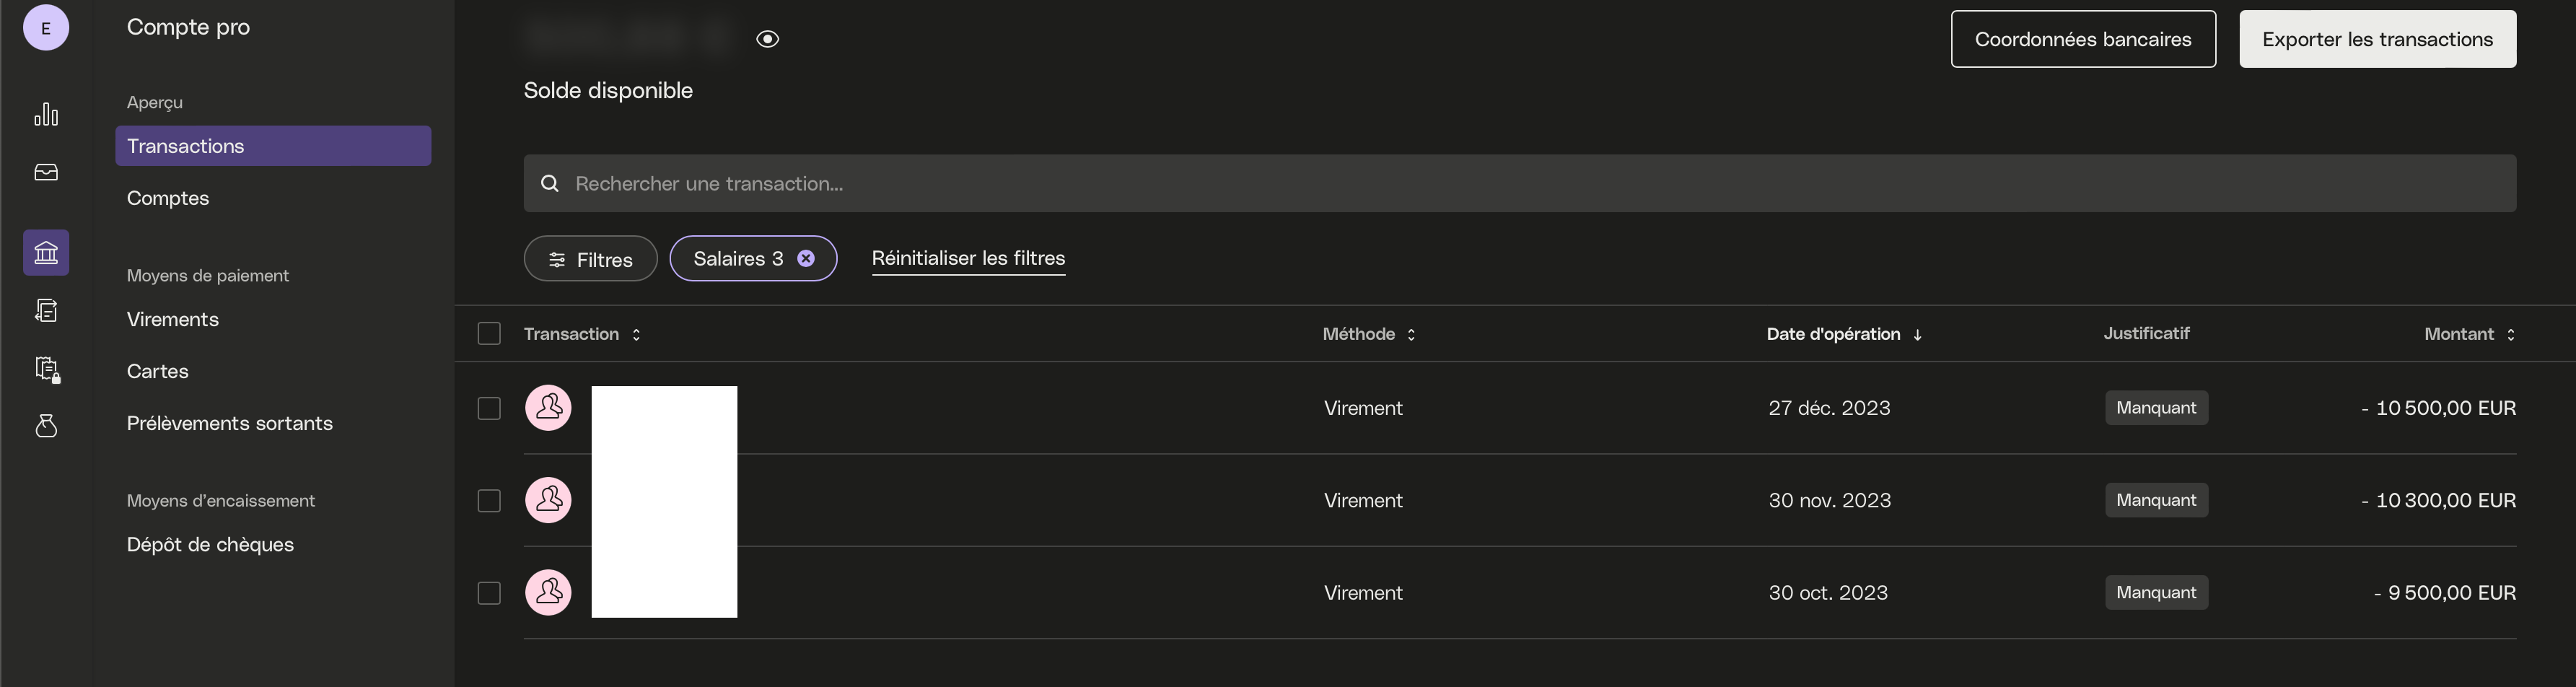Screen dimensions: 2576x687
Task: Click the purple E profile avatar
Action: click(46, 28)
